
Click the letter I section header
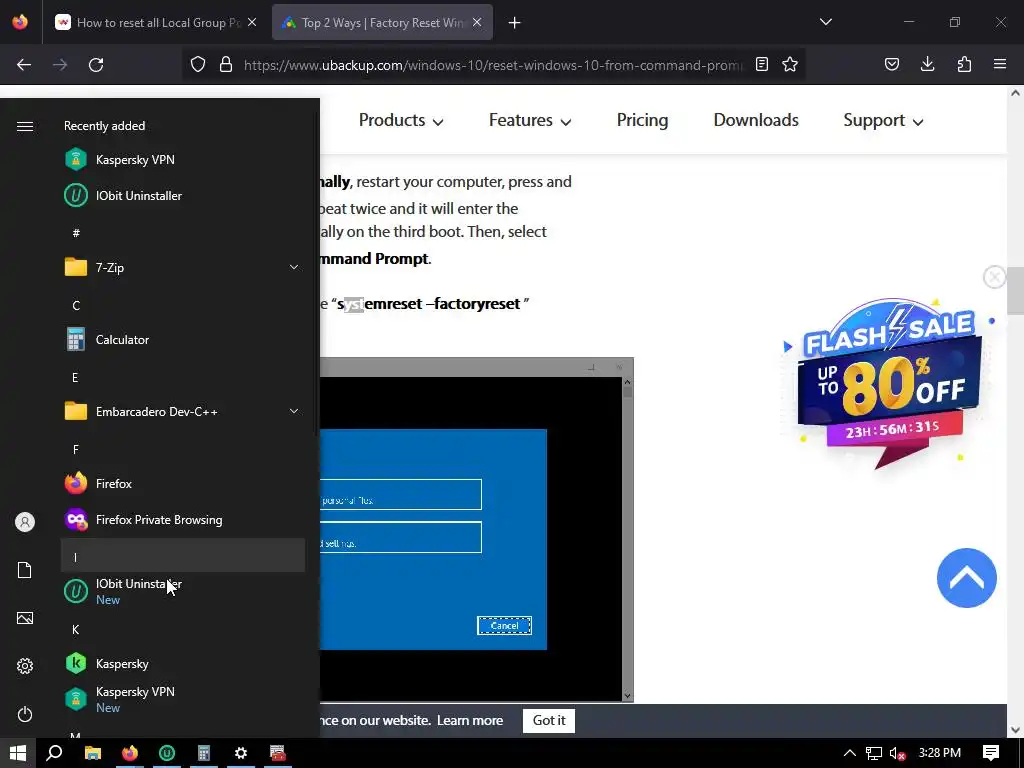pyautogui.click(x=183, y=556)
